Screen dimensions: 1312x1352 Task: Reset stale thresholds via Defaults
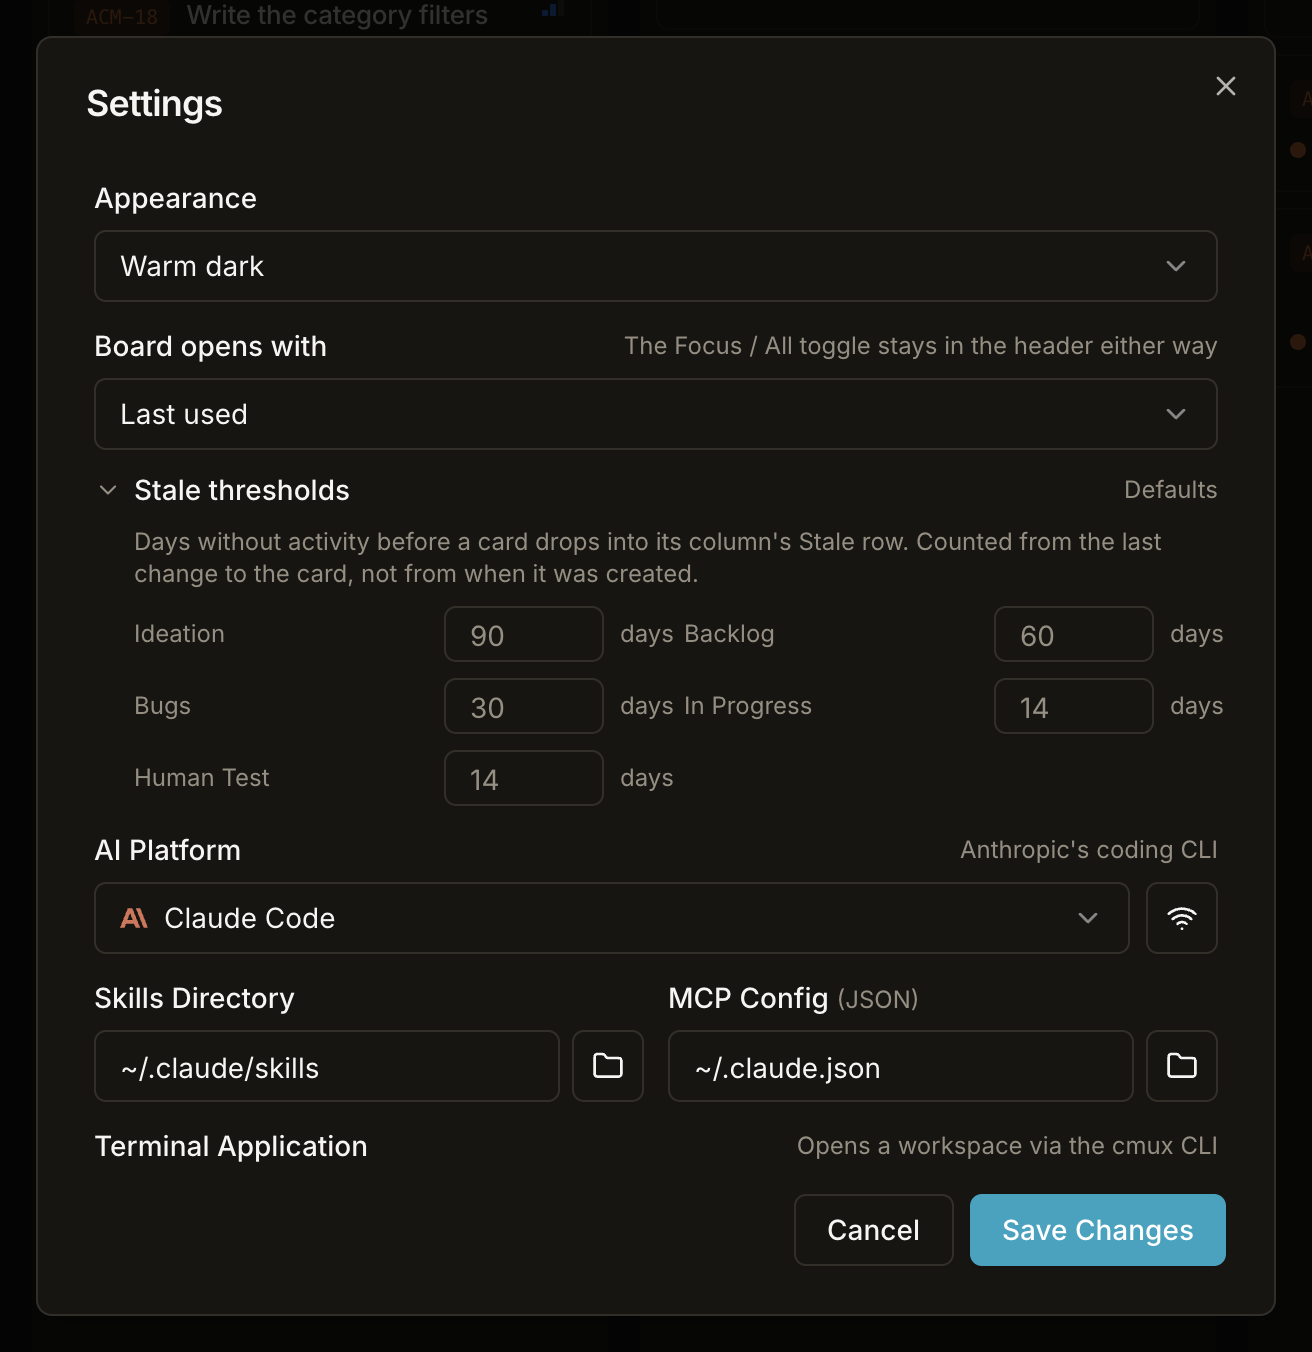[x=1170, y=490]
